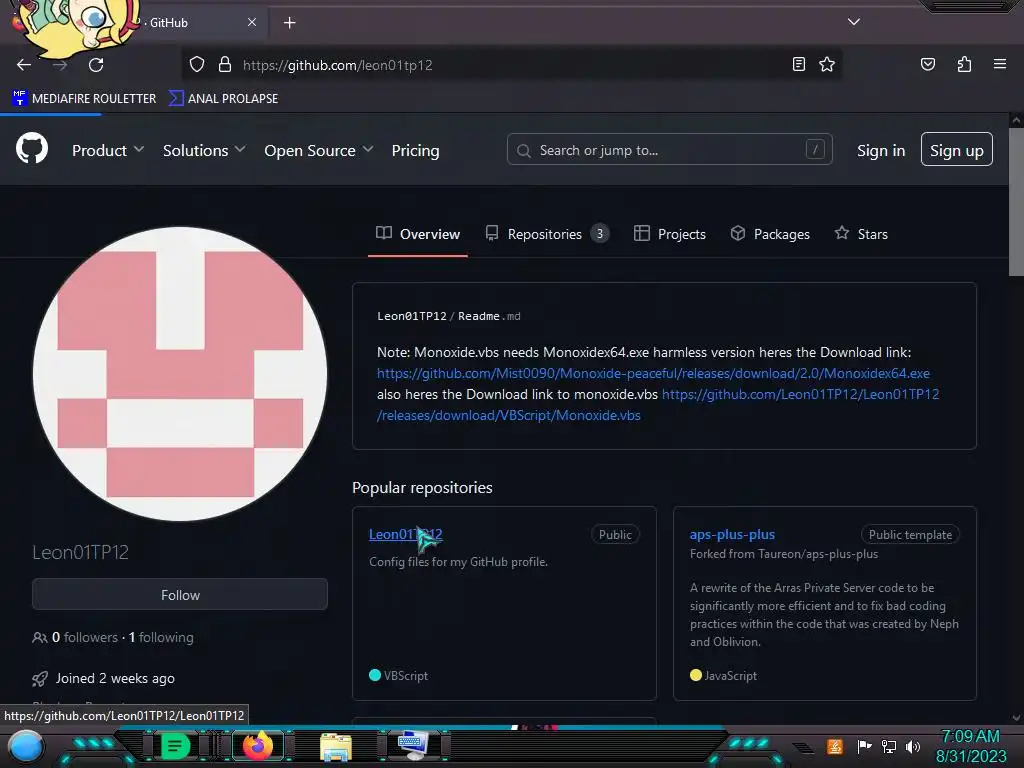Select the Overview tab
The image size is (1024, 768).
418,234
